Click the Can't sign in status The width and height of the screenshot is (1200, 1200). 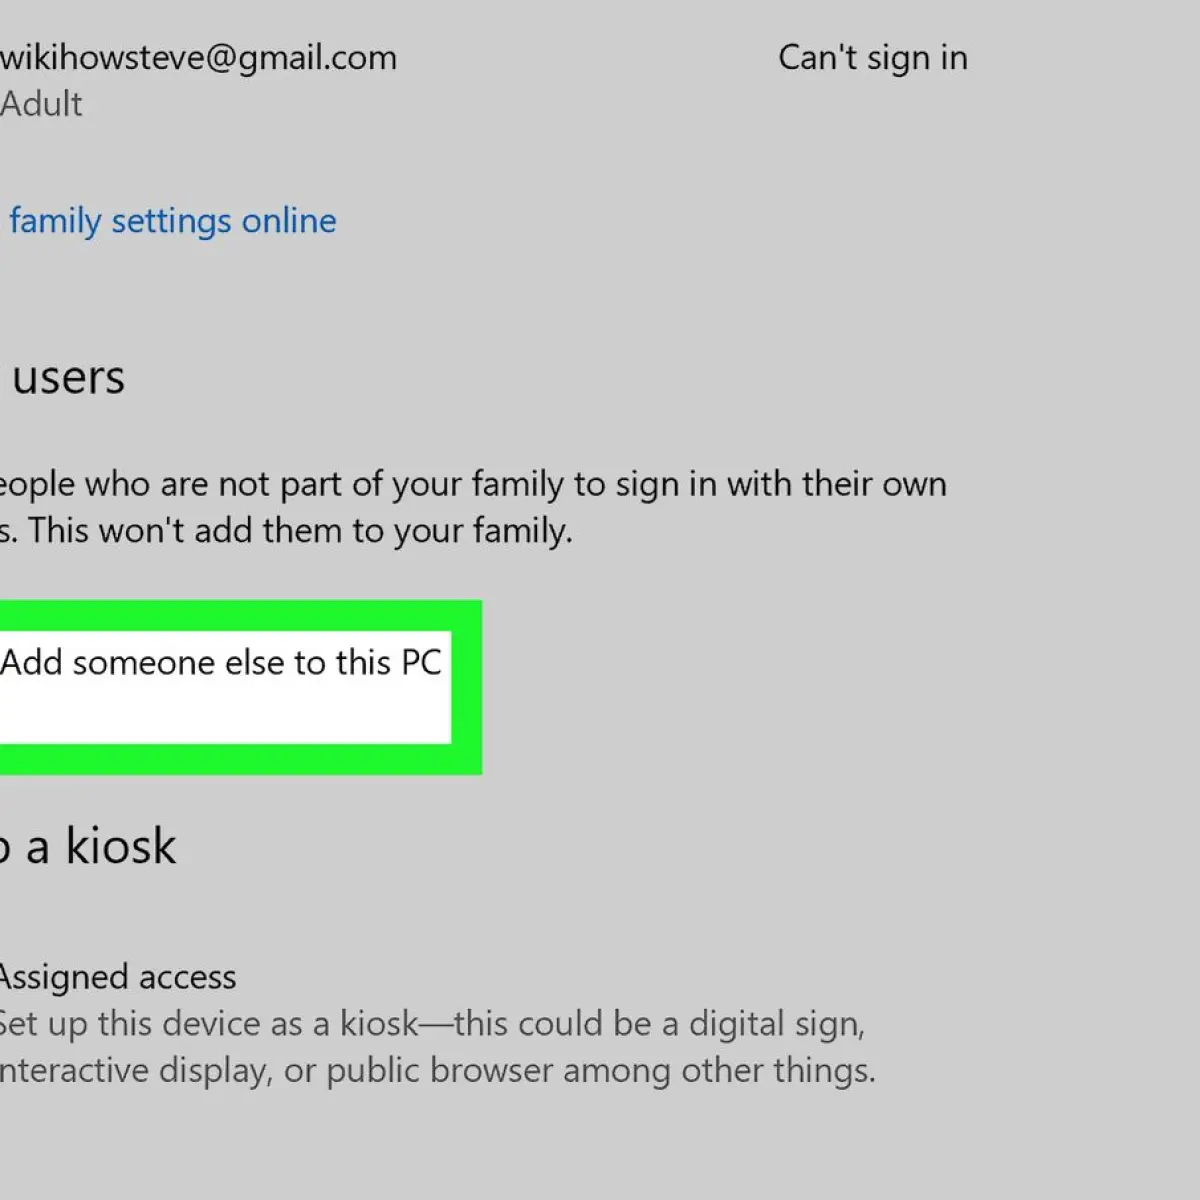[x=873, y=58]
